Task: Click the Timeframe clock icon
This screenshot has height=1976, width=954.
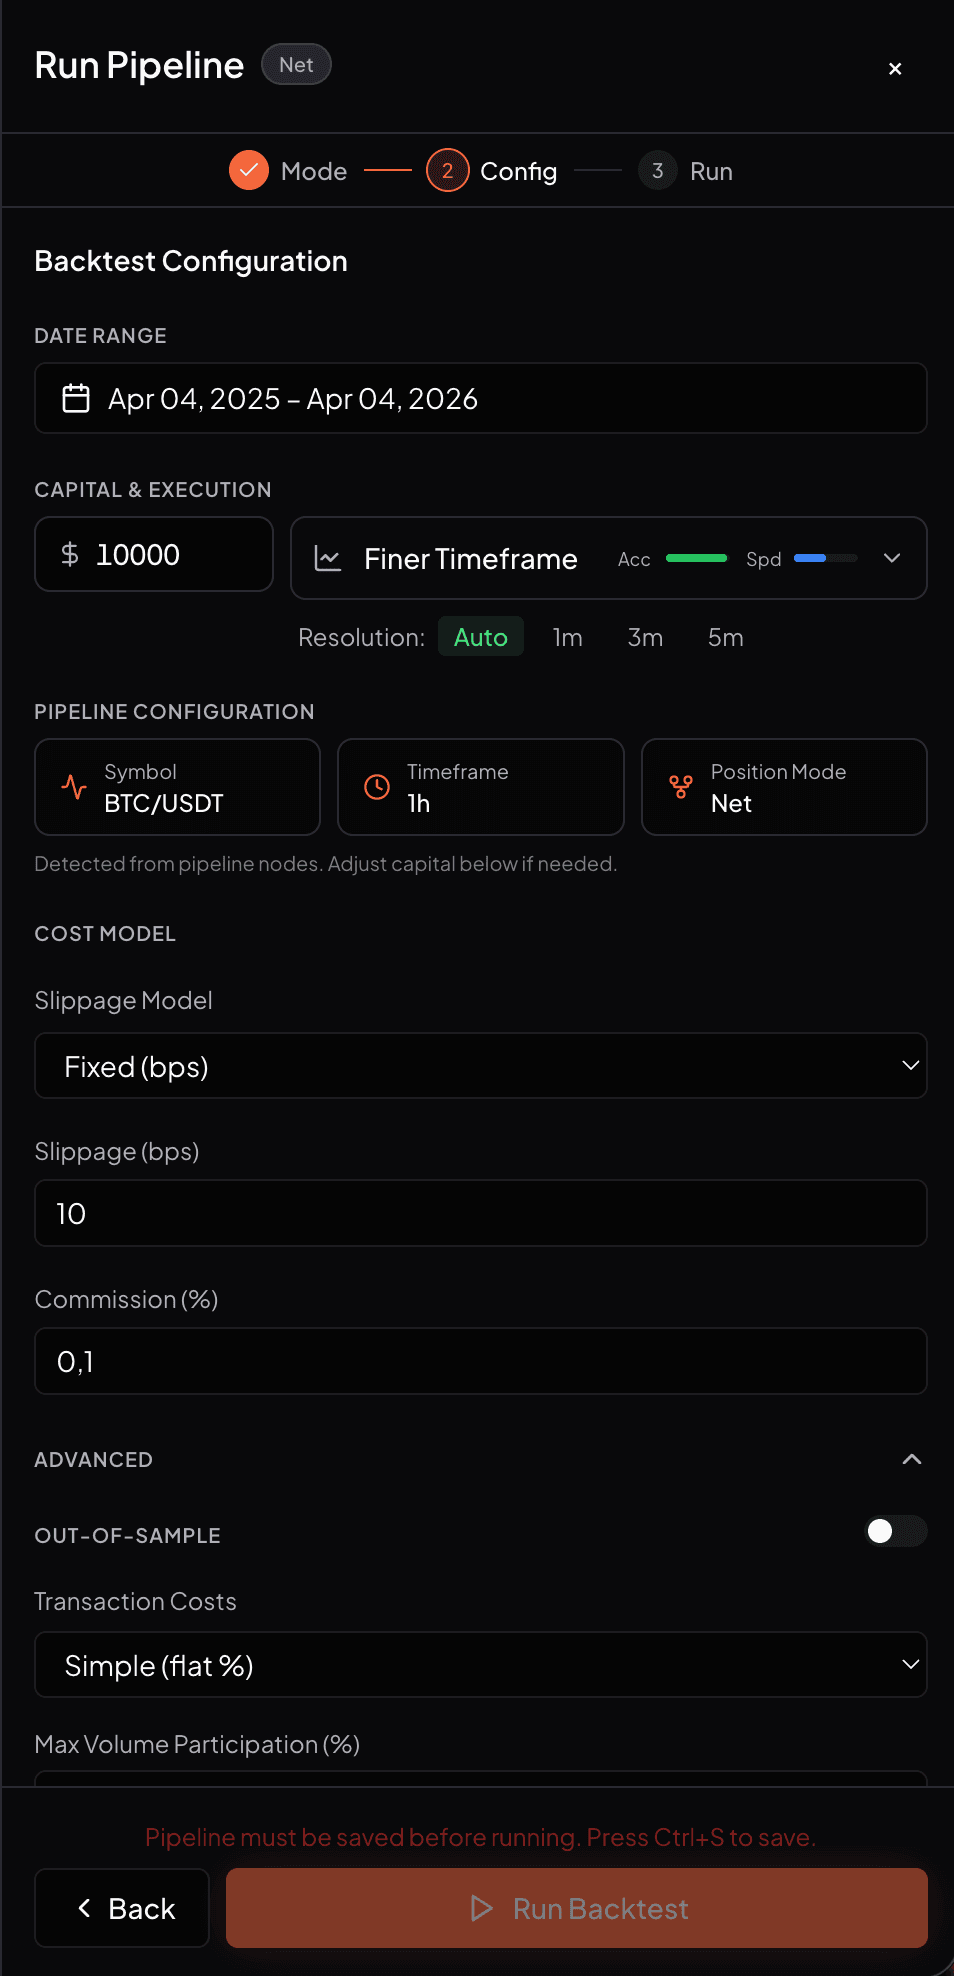Action: point(377,787)
